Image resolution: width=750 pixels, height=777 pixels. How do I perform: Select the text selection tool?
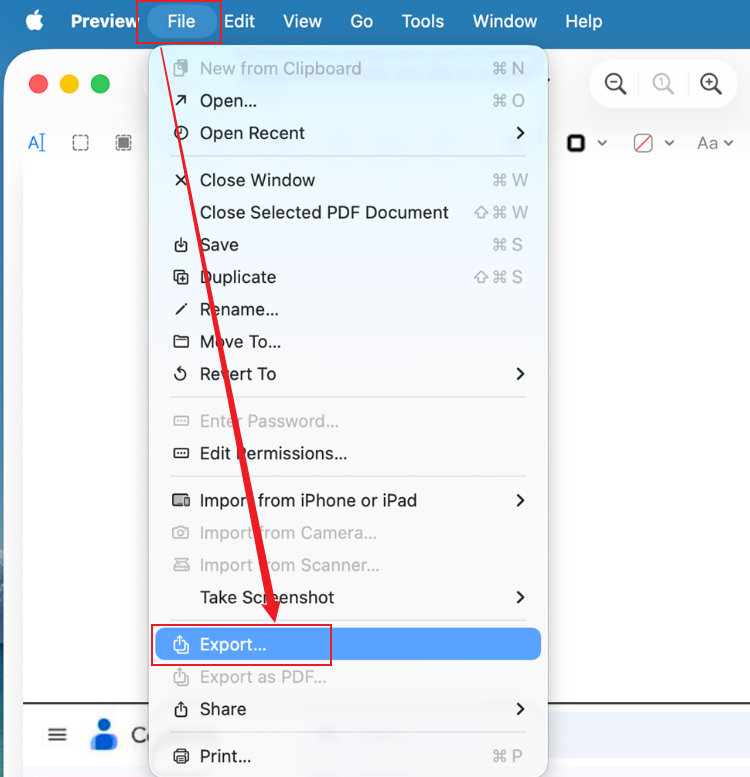(x=37, y=143)
